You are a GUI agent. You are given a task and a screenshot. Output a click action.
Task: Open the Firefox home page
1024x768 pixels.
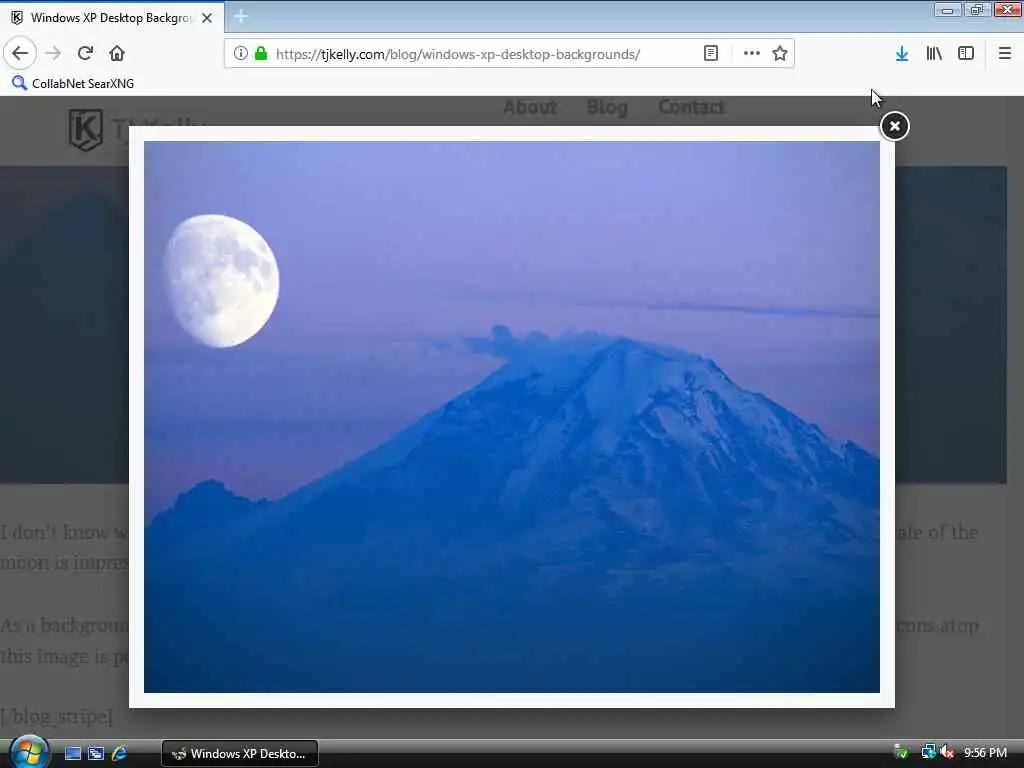pyautogui.click(x=117, y=54)
